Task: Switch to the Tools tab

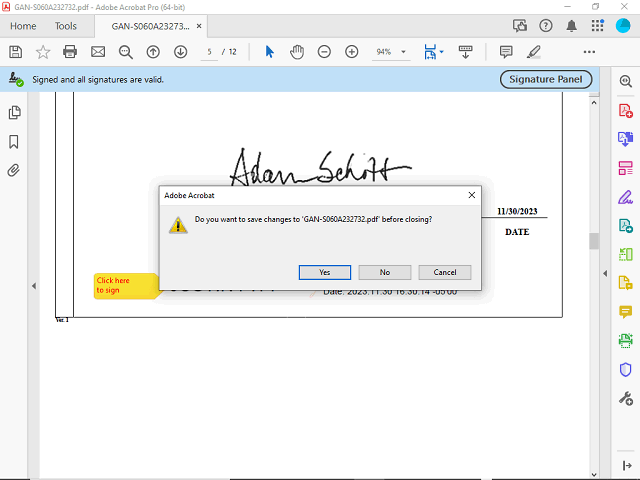Action: click(x=66, y=26)
